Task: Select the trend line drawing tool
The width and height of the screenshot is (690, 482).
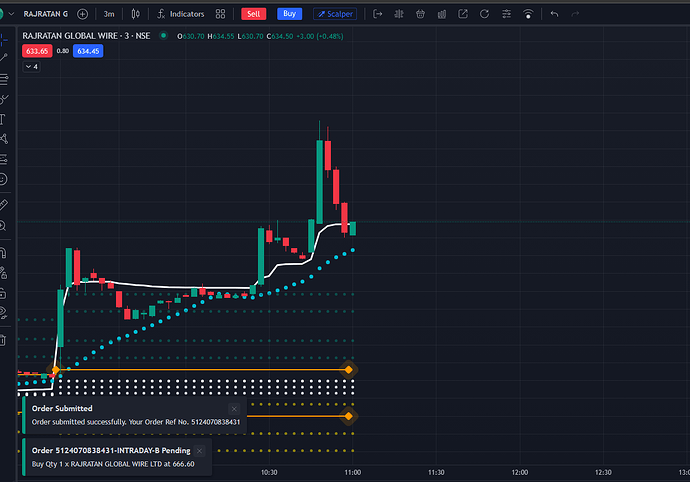Action: pyautogui.click(x=4, y=58)
